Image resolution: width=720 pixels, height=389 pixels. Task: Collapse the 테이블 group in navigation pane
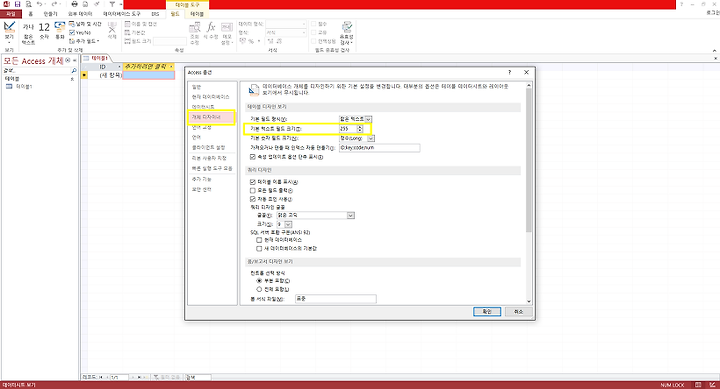72,79
